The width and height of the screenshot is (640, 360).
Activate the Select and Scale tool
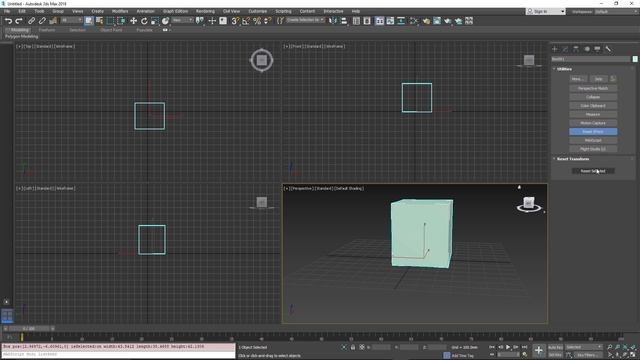pos(155,21)
